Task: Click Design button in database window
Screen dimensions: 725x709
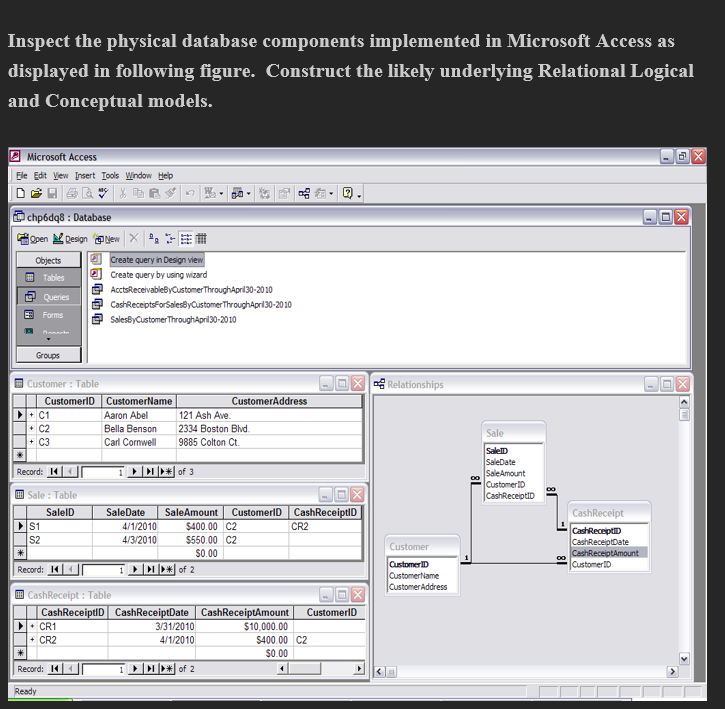Action: (70, 239)
